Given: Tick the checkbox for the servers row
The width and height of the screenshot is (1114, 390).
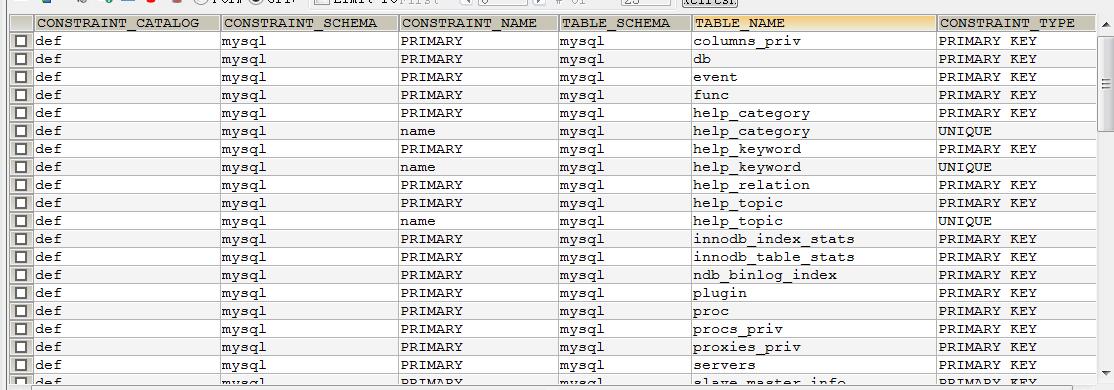Looking at the screenshot, I should pyautogui.click(x=21, y=365).
